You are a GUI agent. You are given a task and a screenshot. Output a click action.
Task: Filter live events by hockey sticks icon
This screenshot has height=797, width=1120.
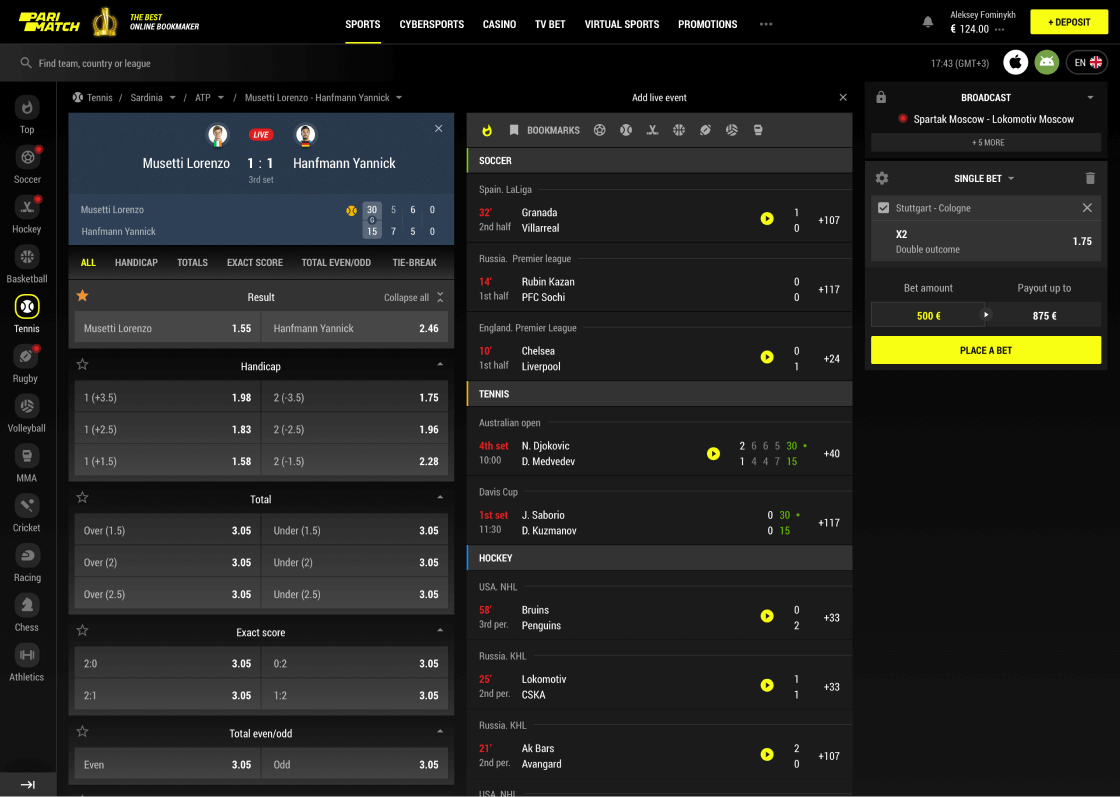652,130
